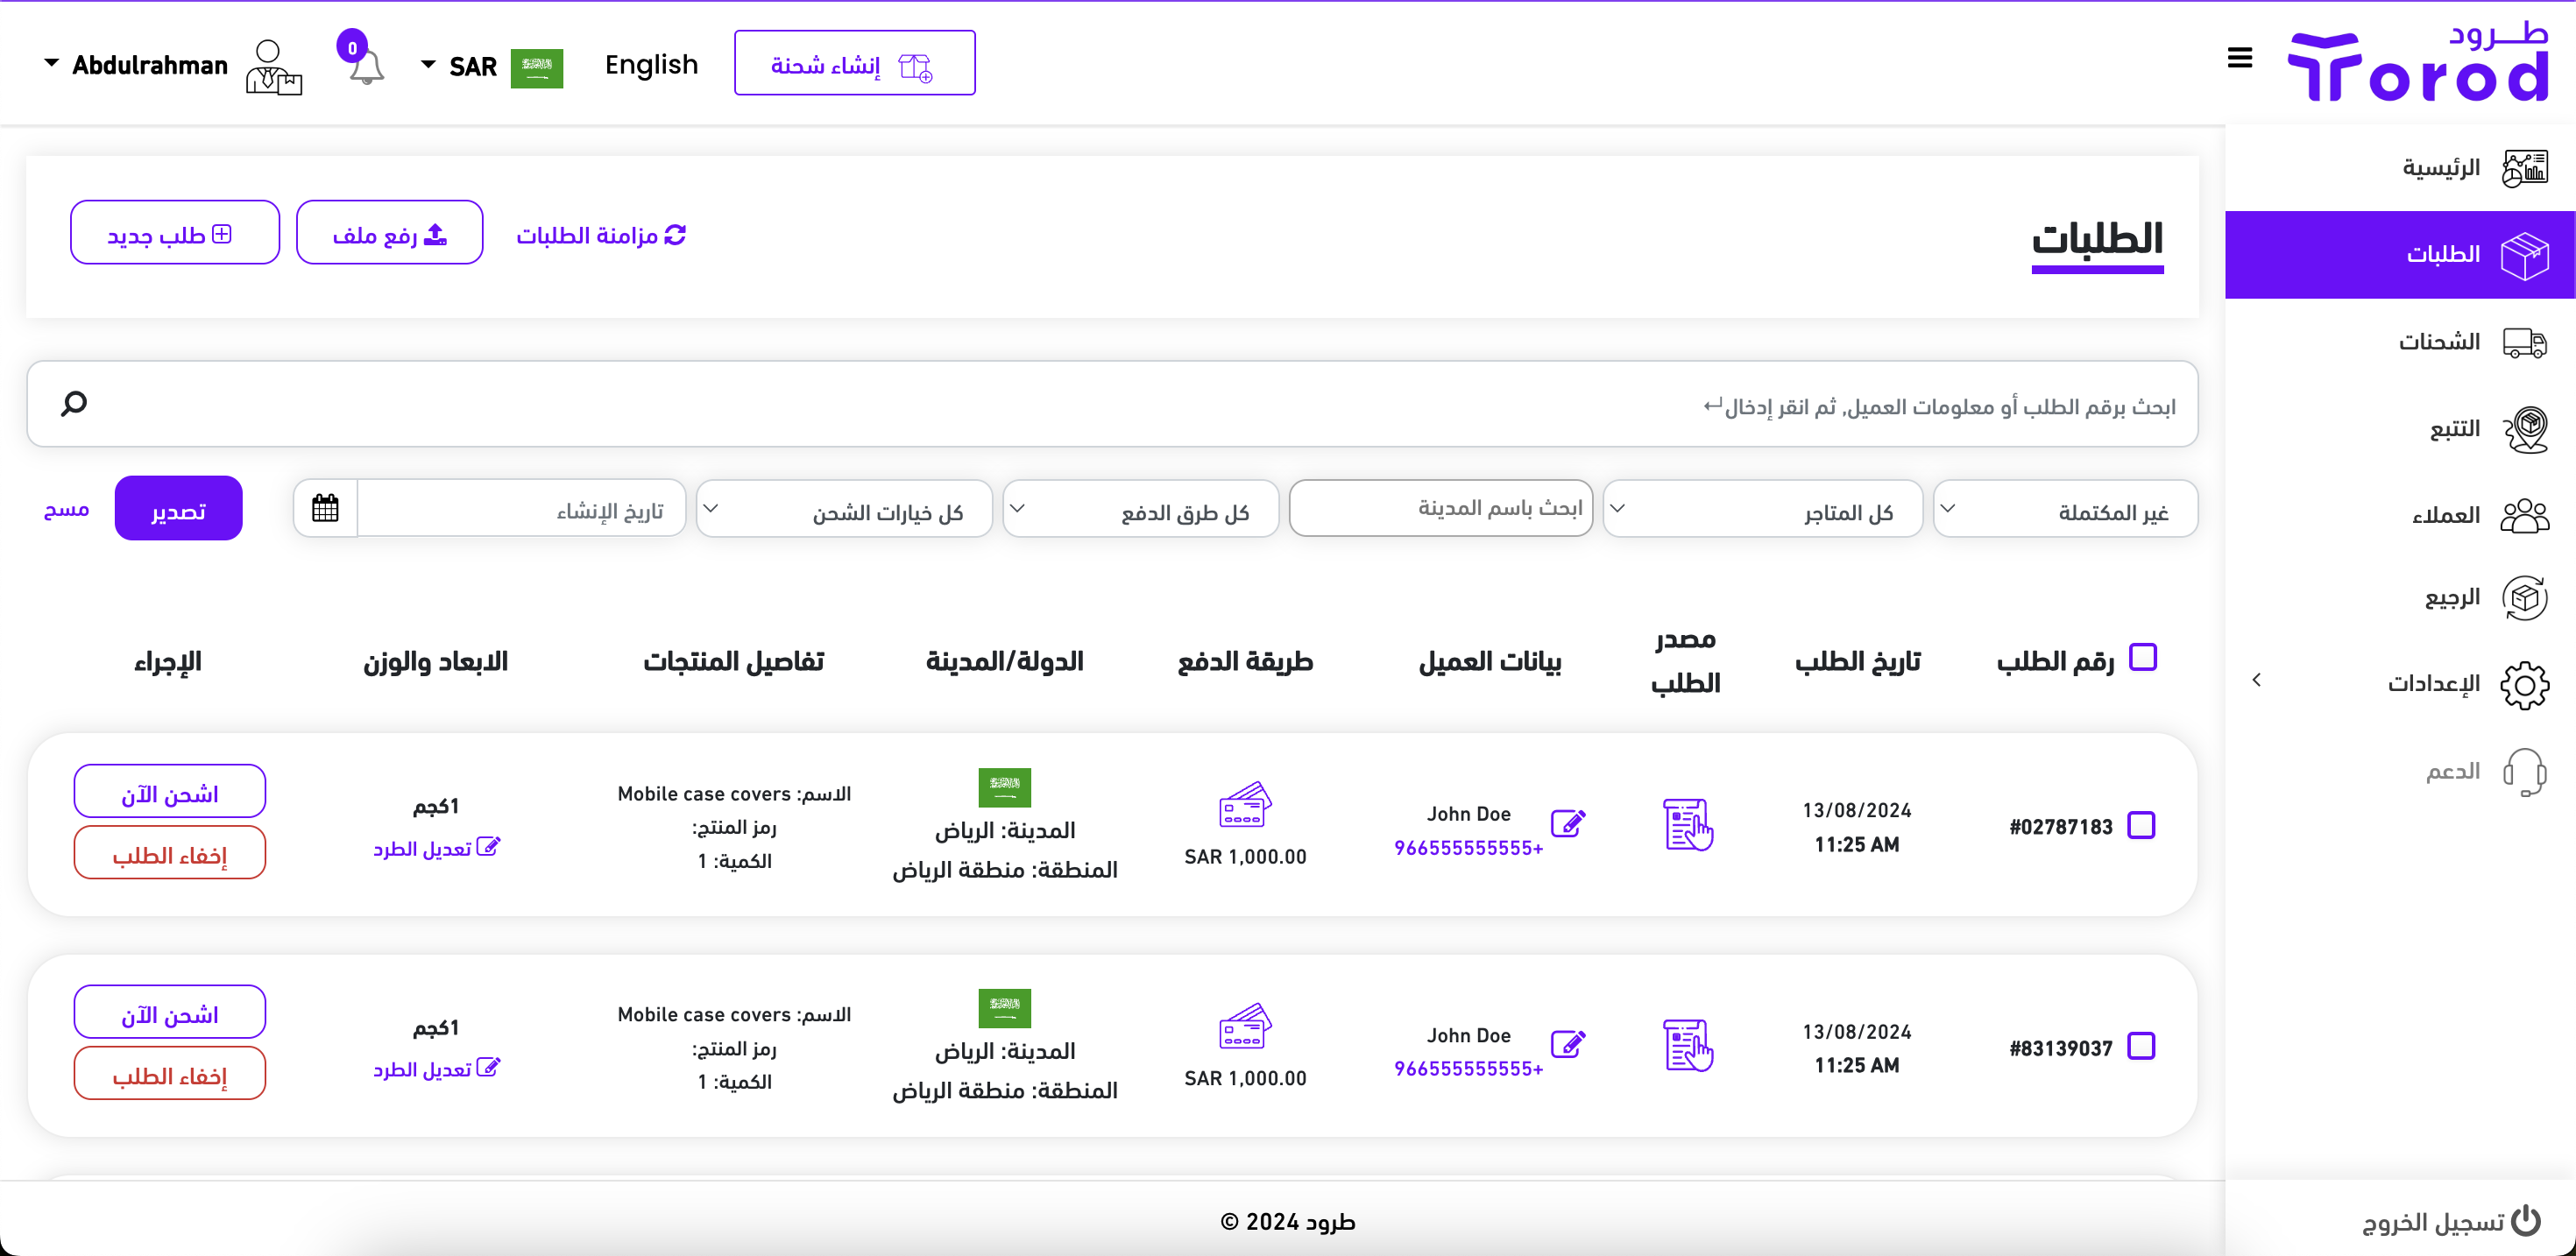Screen dimensions: 2576x1256
Task: Open the كل طرق الدفع payment methods dropdown
Action: (1141, 509)
